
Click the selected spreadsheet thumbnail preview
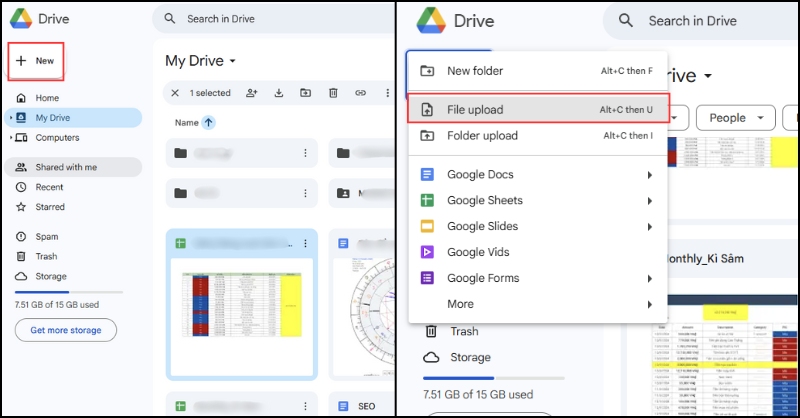tap(242, 316)
